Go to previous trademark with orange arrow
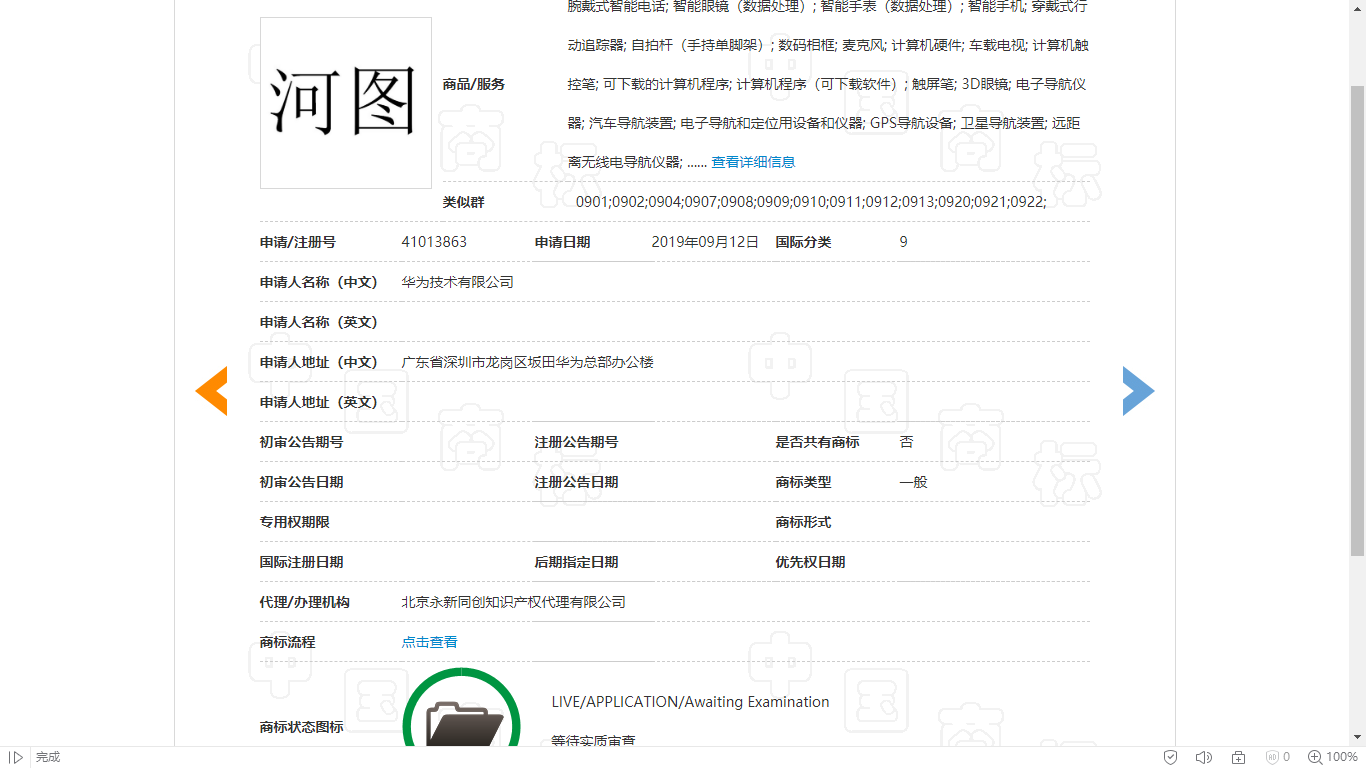Screen dimensions: 1366x768 click(x=211, y=390)
